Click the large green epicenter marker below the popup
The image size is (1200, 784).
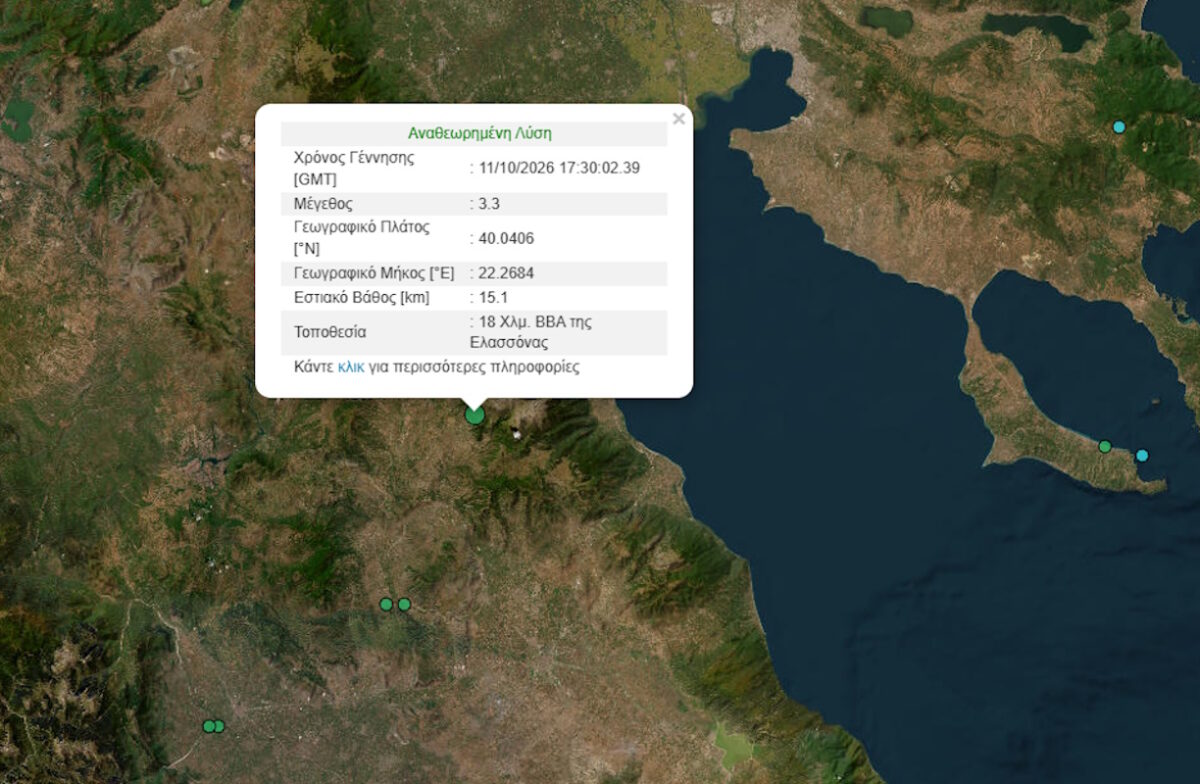tap(475, 414)
